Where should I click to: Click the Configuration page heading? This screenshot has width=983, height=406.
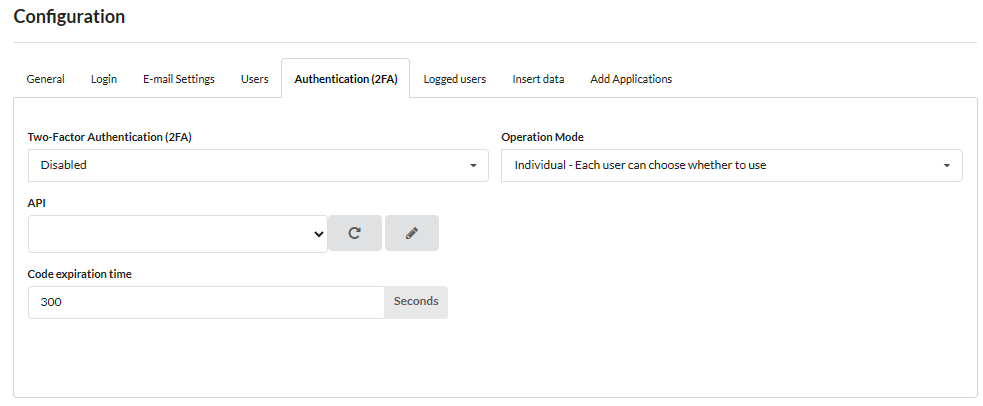pyautogui.click(x=70, y=17)
